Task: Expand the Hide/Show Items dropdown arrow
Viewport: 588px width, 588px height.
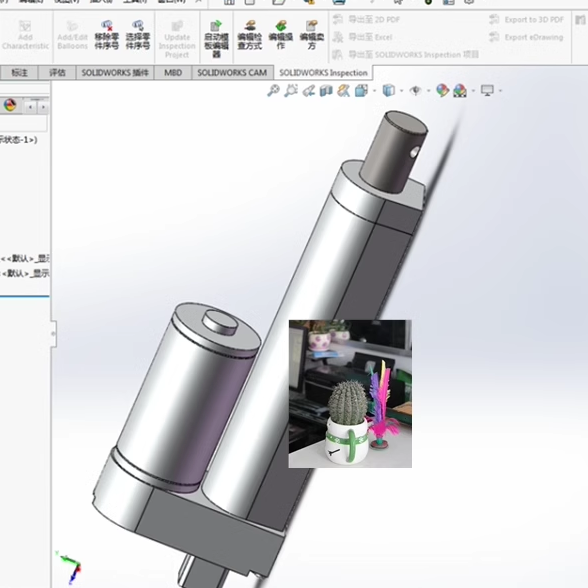Action: coord(429,91)
